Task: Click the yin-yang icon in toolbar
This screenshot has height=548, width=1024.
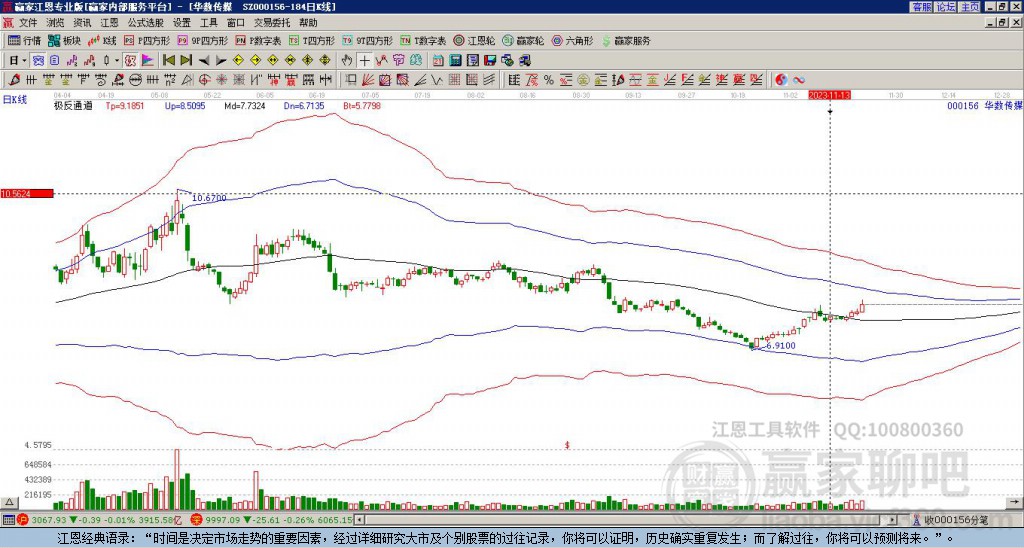Action: tap(781, 80)
